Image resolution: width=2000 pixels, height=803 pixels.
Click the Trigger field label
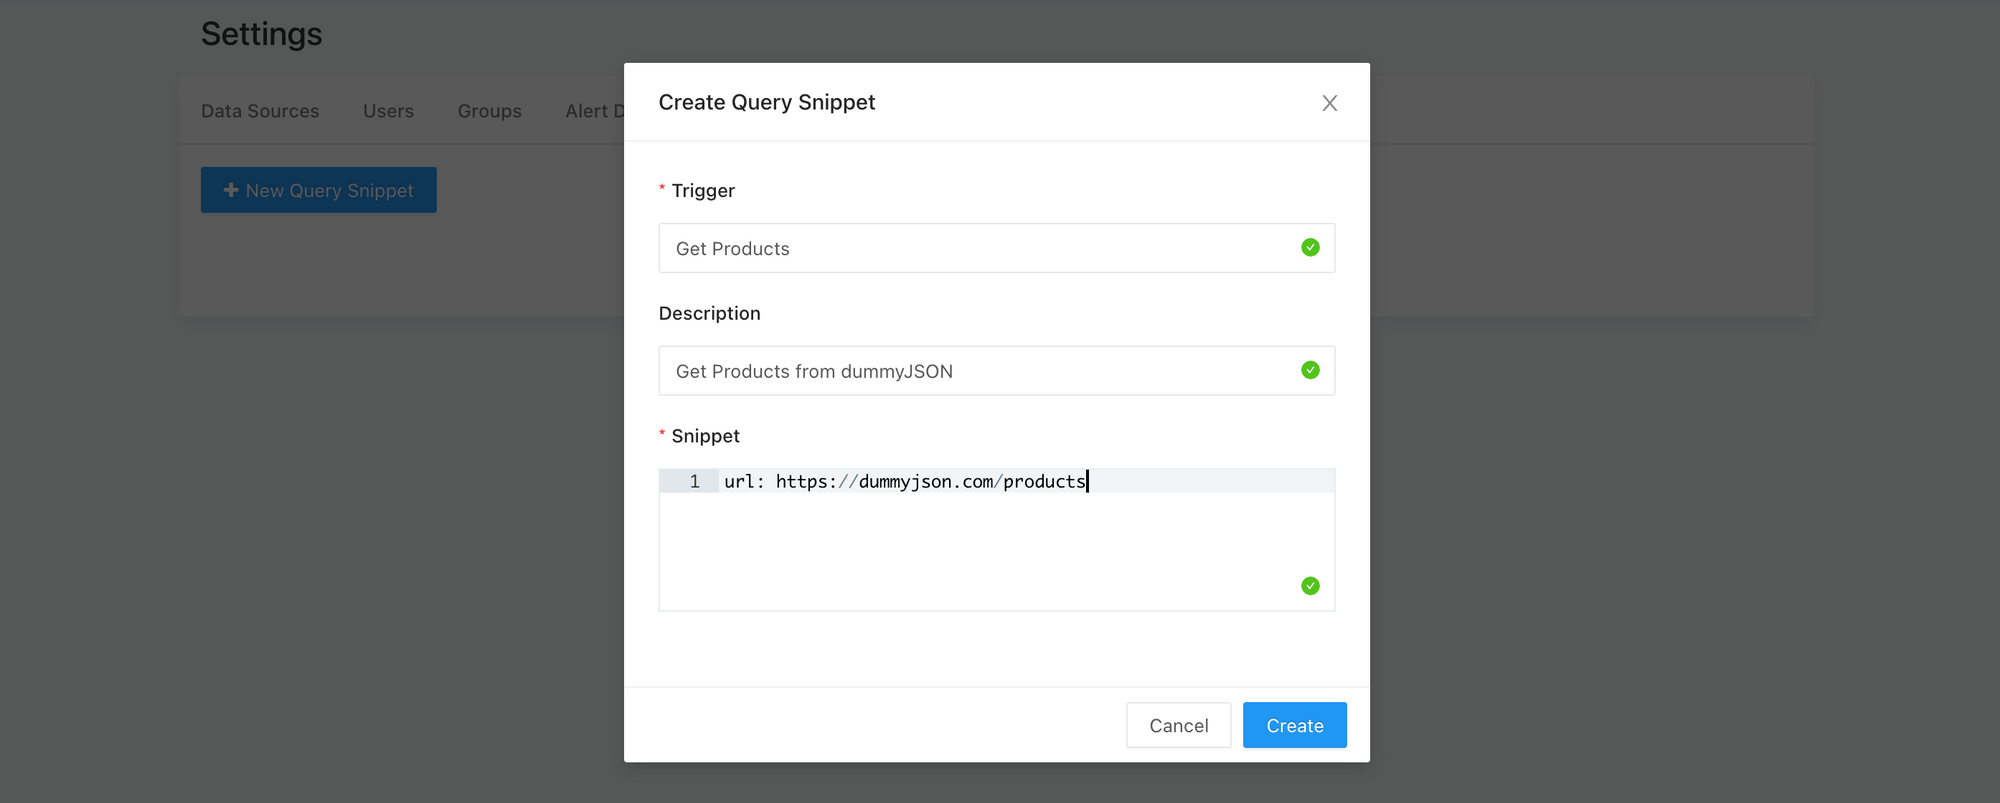pos(703,190)
